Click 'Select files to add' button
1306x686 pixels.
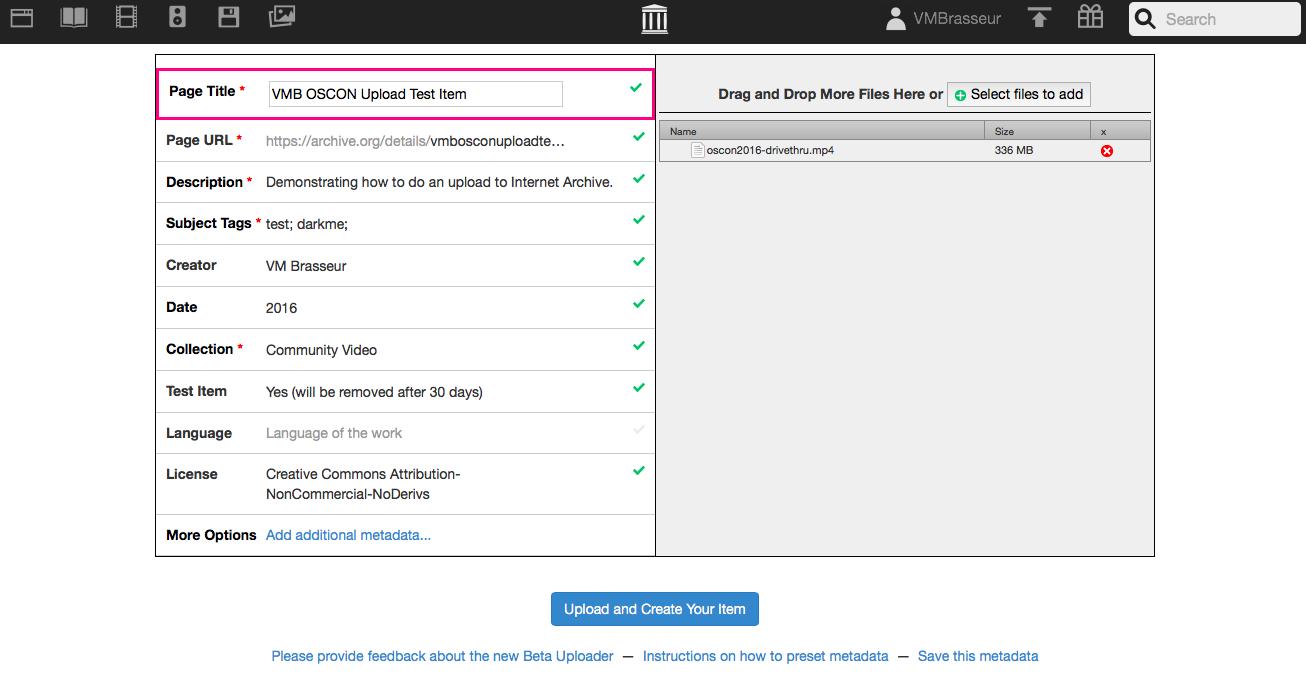point(1019,94)
